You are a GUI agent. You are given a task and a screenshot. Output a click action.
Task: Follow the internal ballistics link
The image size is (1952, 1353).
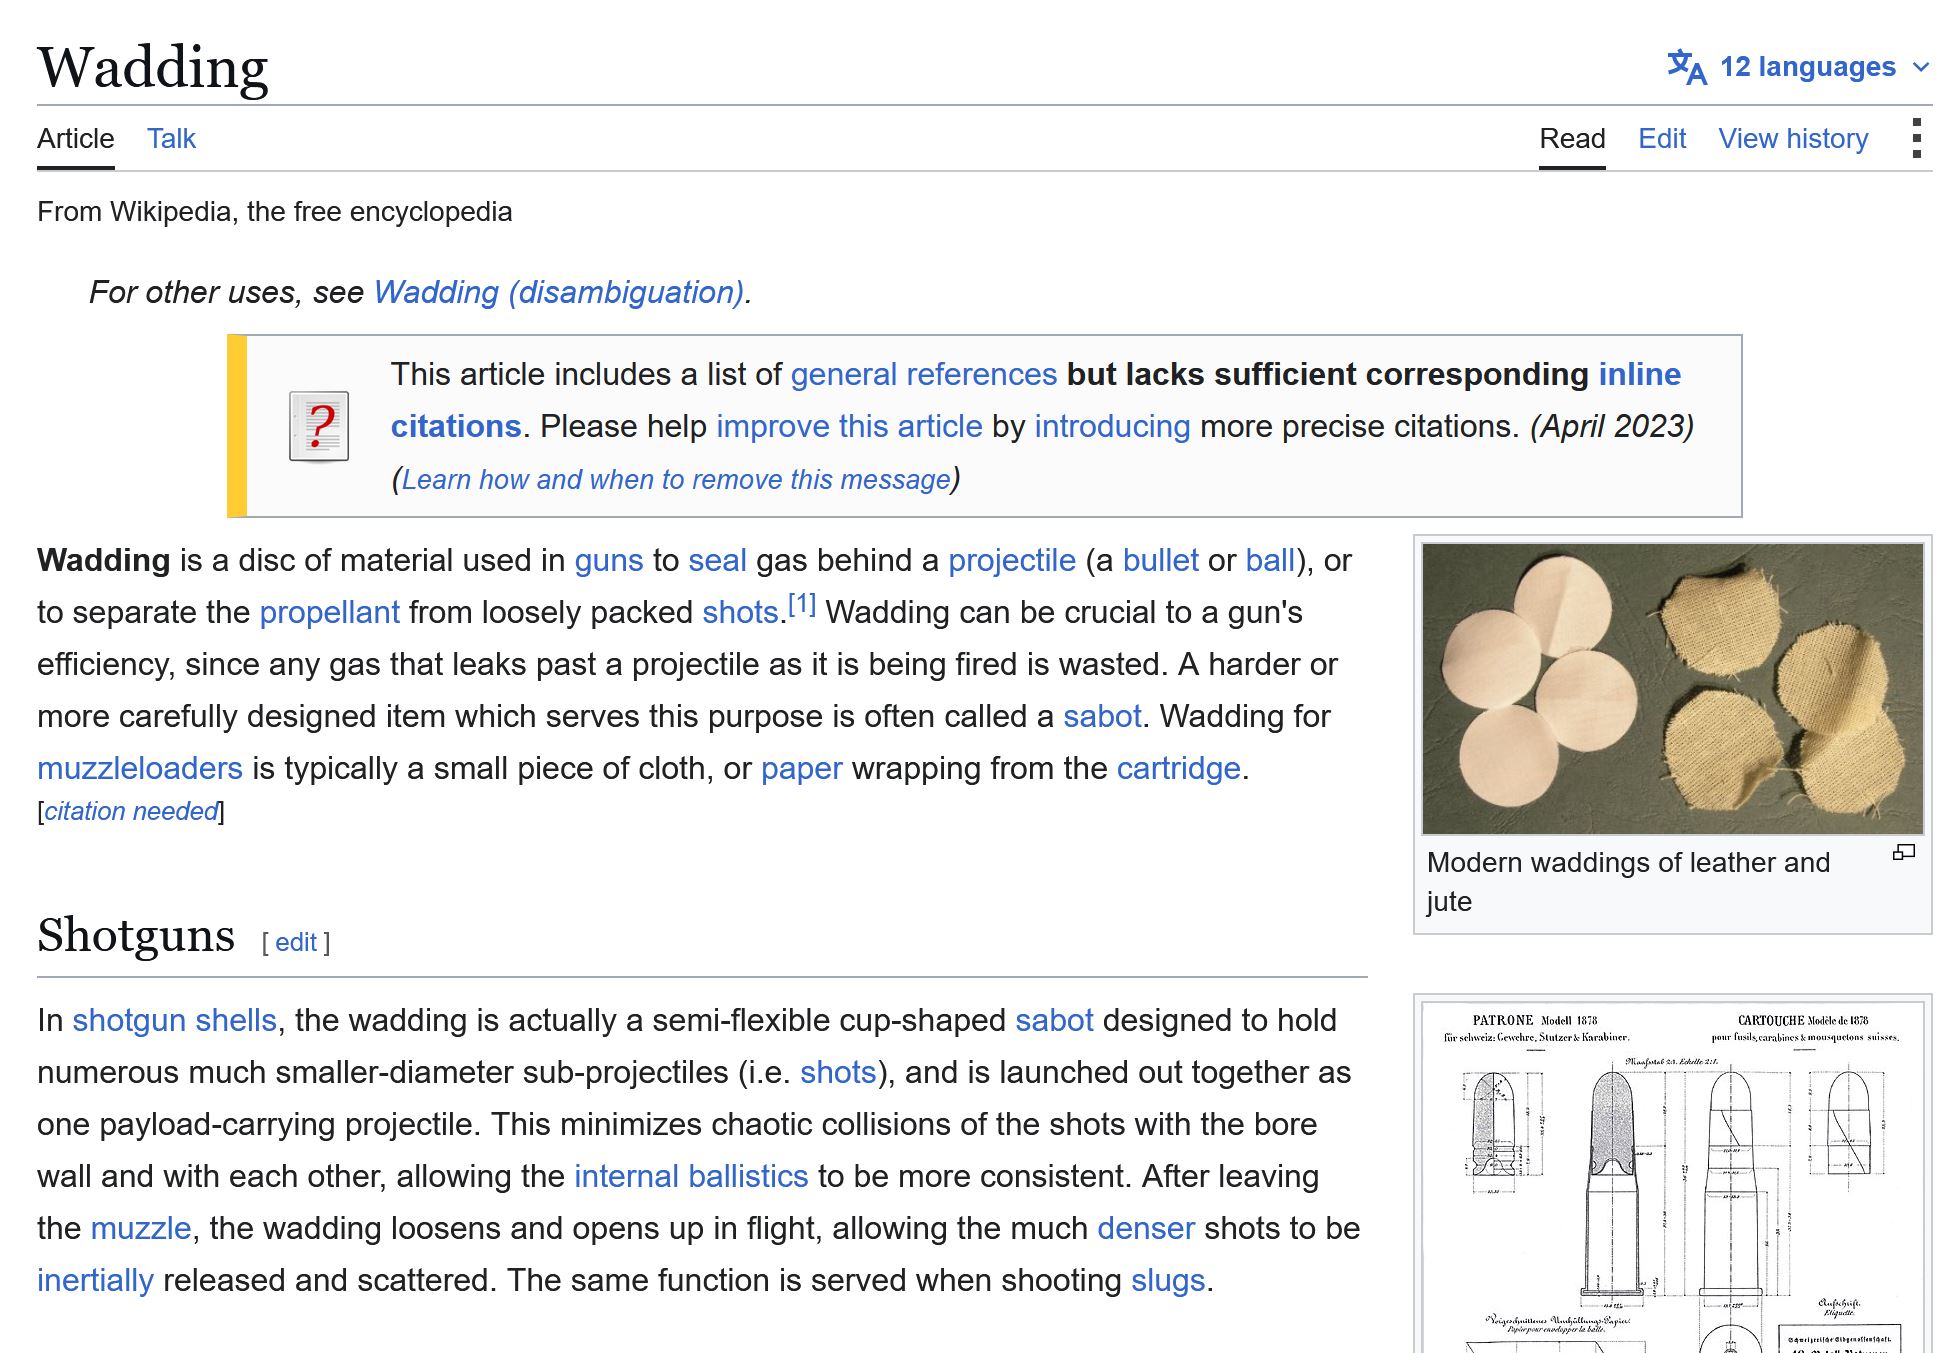[x=691, y=1176]
